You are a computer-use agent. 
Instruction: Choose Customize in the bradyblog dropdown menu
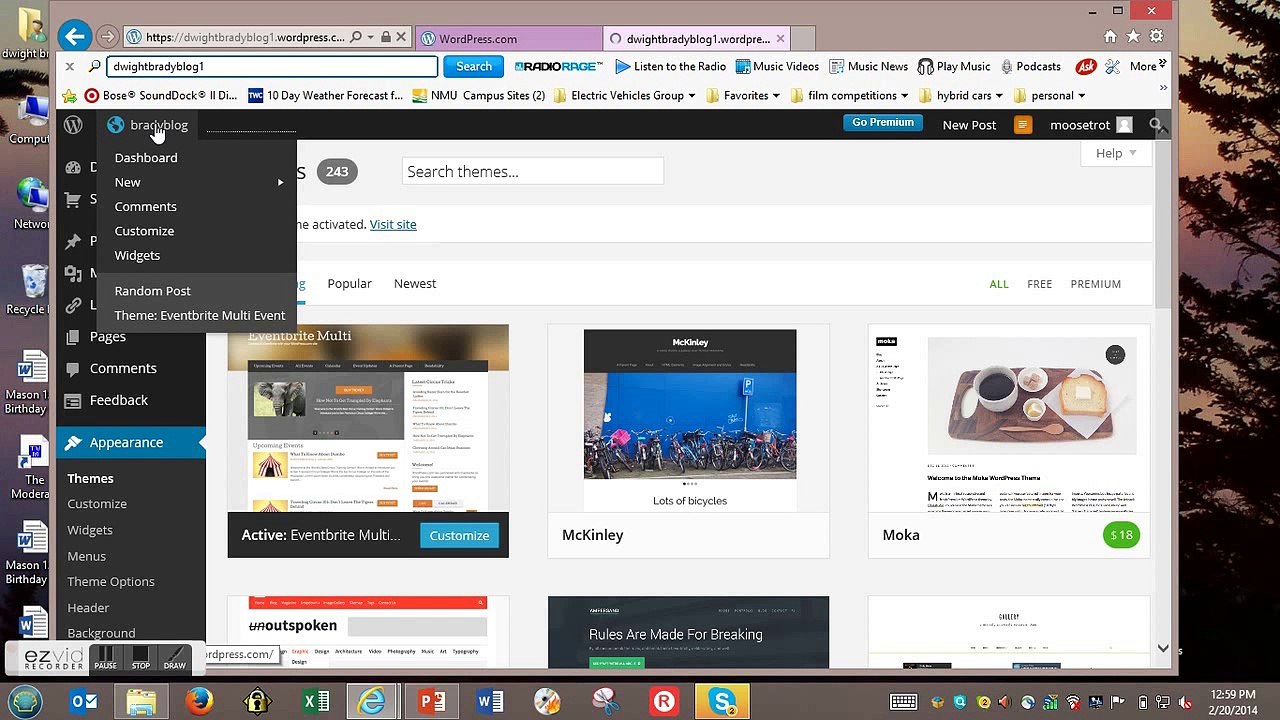tap(144, 231)
